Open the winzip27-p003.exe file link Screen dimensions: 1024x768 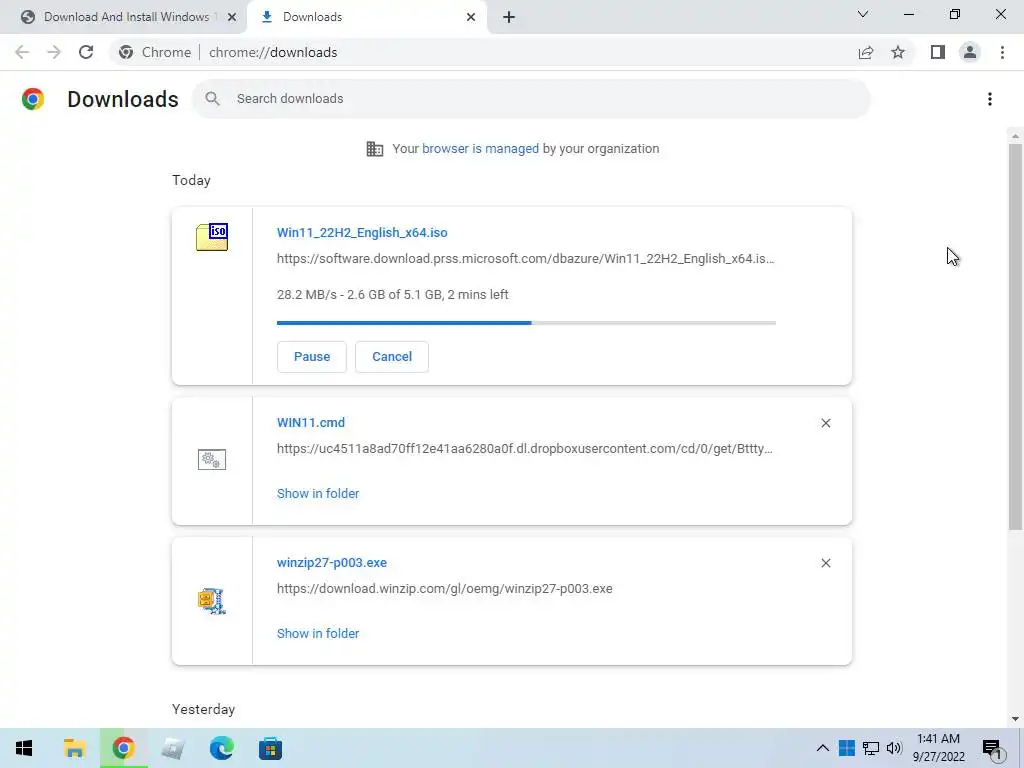pyautogui.click(x=332, y=562)
